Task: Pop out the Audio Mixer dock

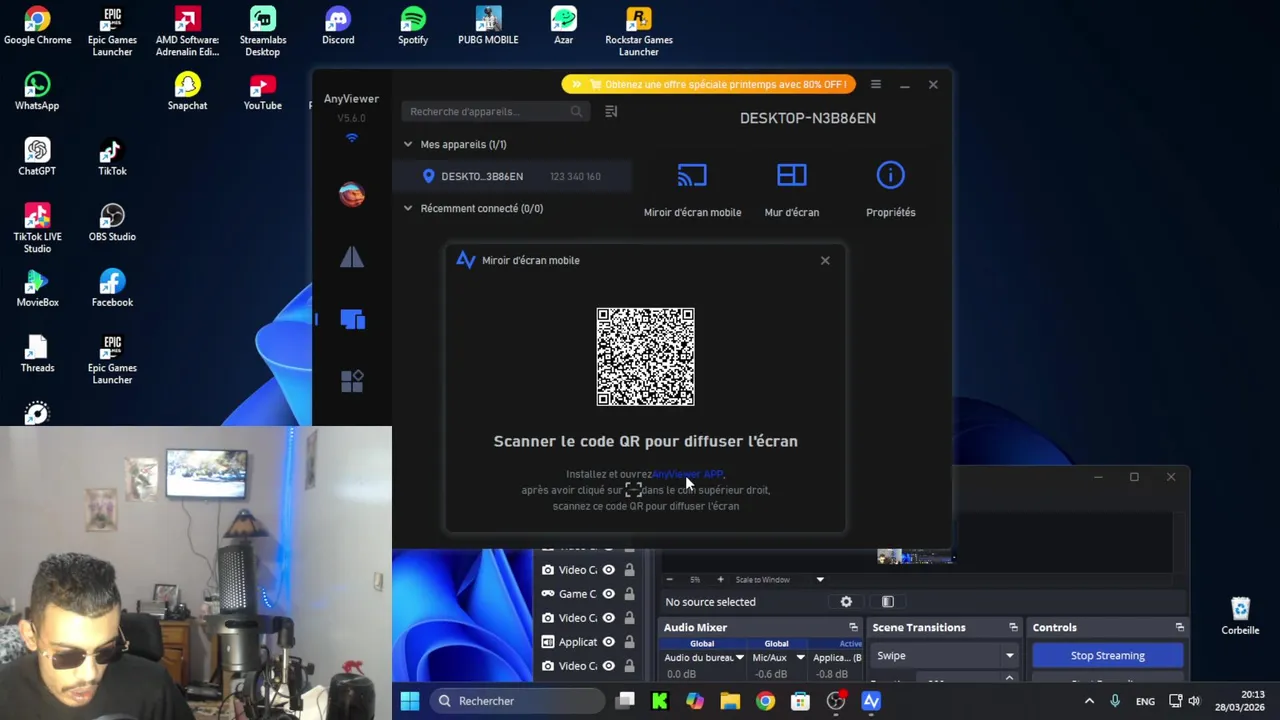Action: [853, 627]
